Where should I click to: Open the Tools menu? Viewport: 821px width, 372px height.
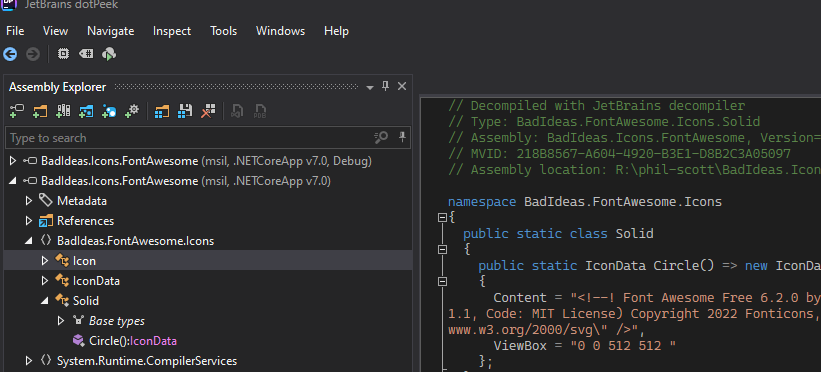pos(224,31)
